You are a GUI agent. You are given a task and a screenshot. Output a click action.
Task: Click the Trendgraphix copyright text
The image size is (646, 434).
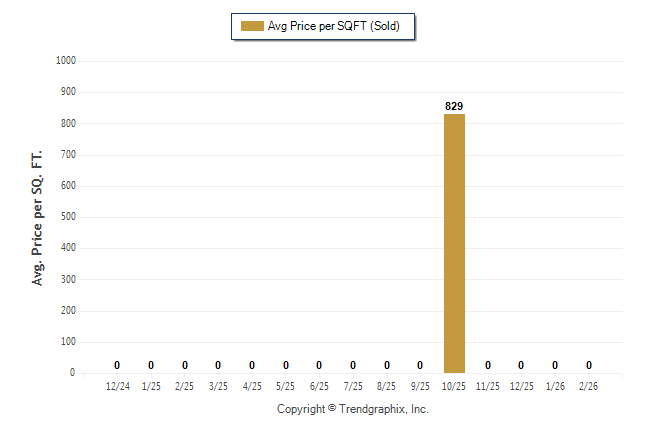pyautogui.click(x=352, y=409)
